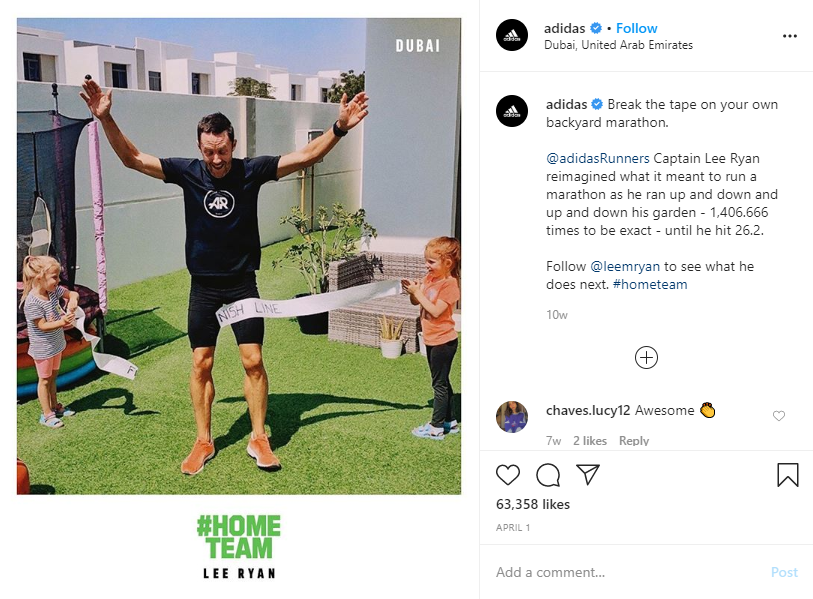This screenshot has width=813, height=599.
Task: Like the comment by chaves.lucy12
Action: point(779,416)
